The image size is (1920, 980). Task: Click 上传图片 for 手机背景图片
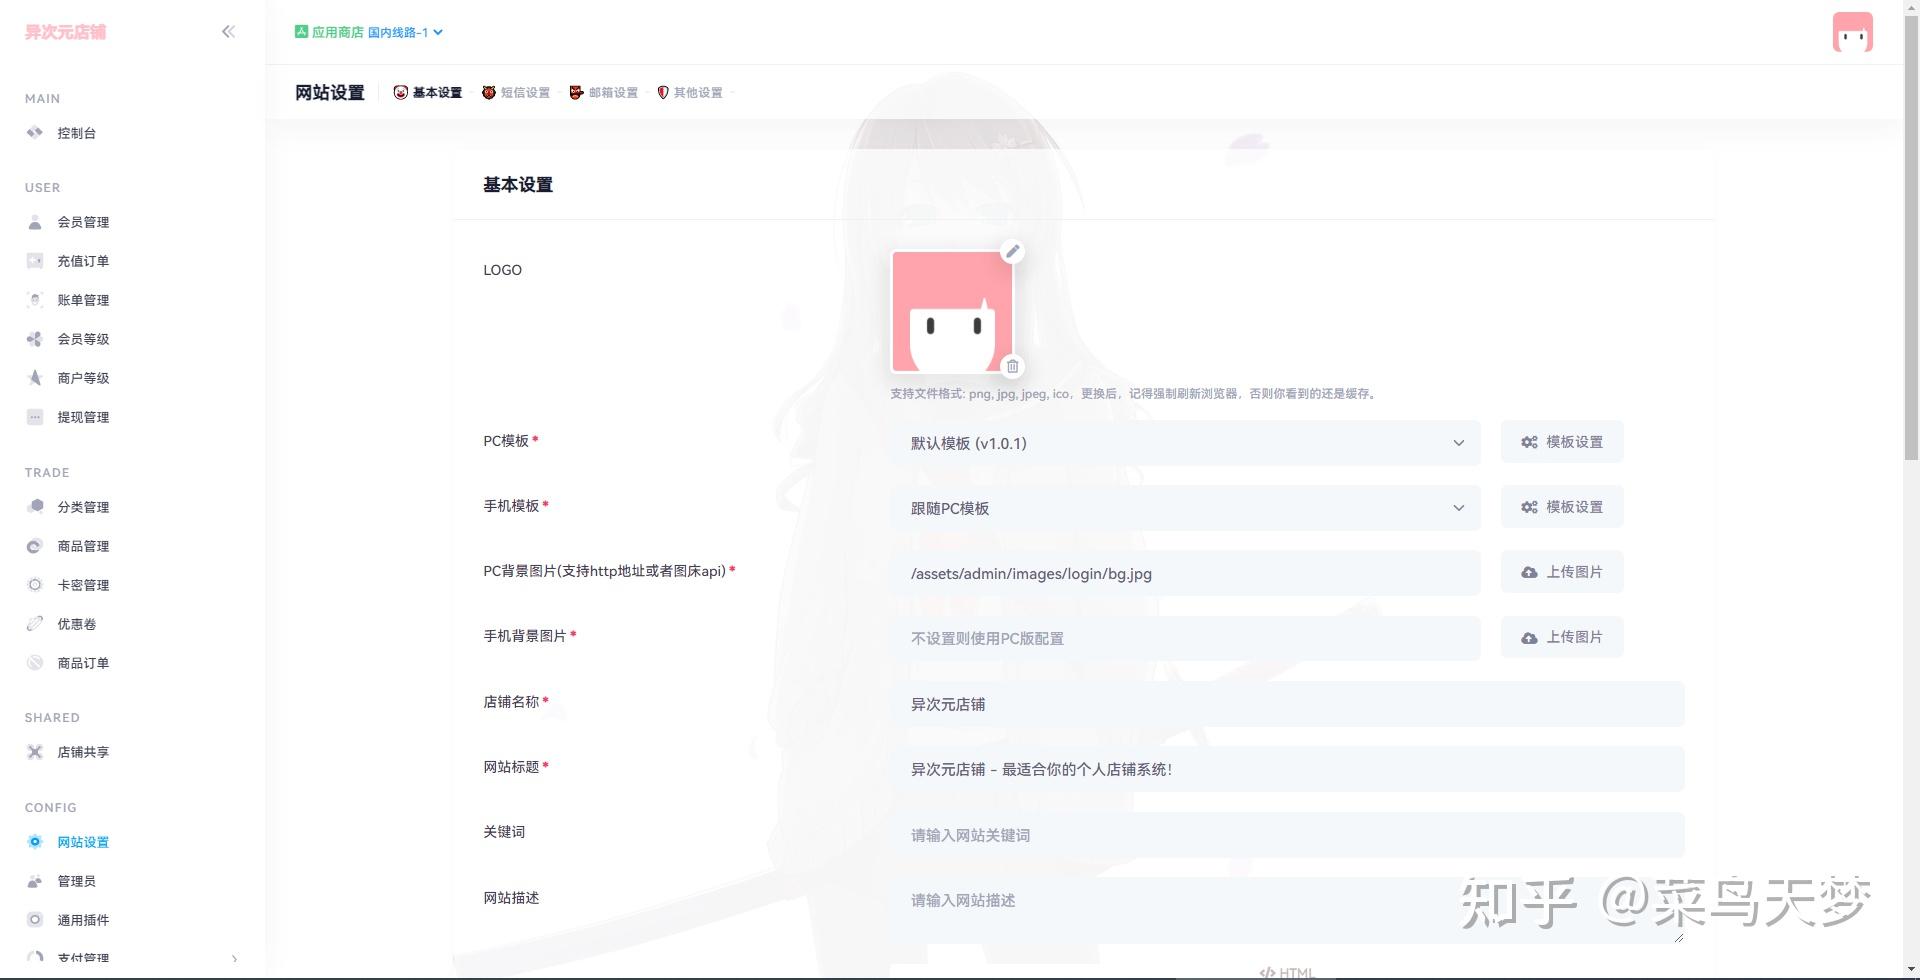click(1562, 637)
